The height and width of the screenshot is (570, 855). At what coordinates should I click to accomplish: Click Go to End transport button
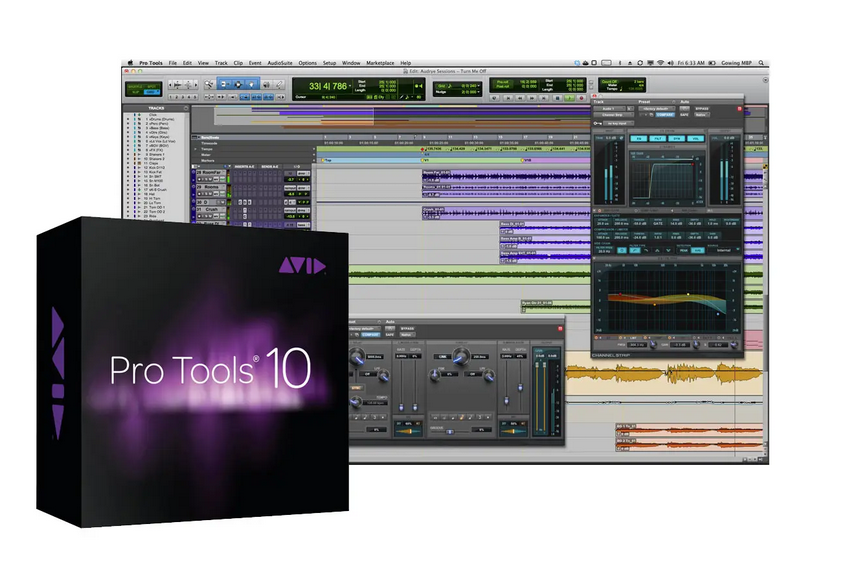tap(544, 98)
